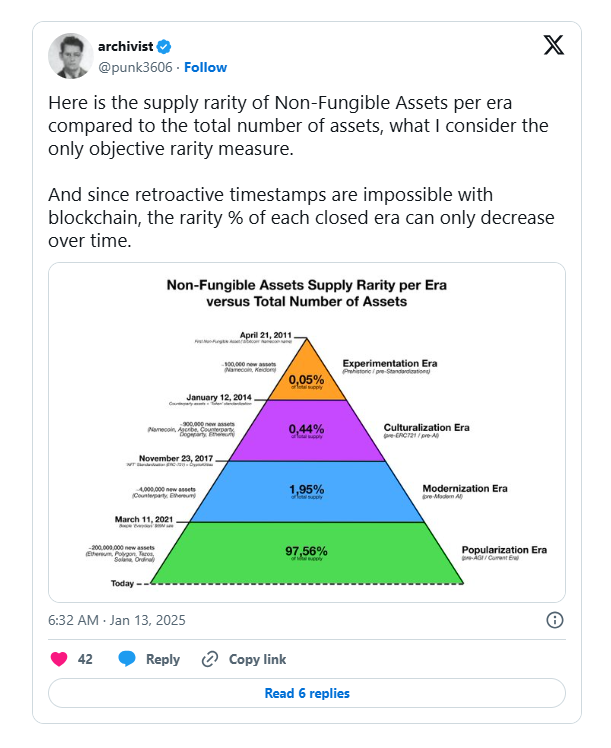Select the purple Culturalization Era pyramid segment
Image resolution: width=611 pixels, height=748 pixels.
[x=308, y=430]
